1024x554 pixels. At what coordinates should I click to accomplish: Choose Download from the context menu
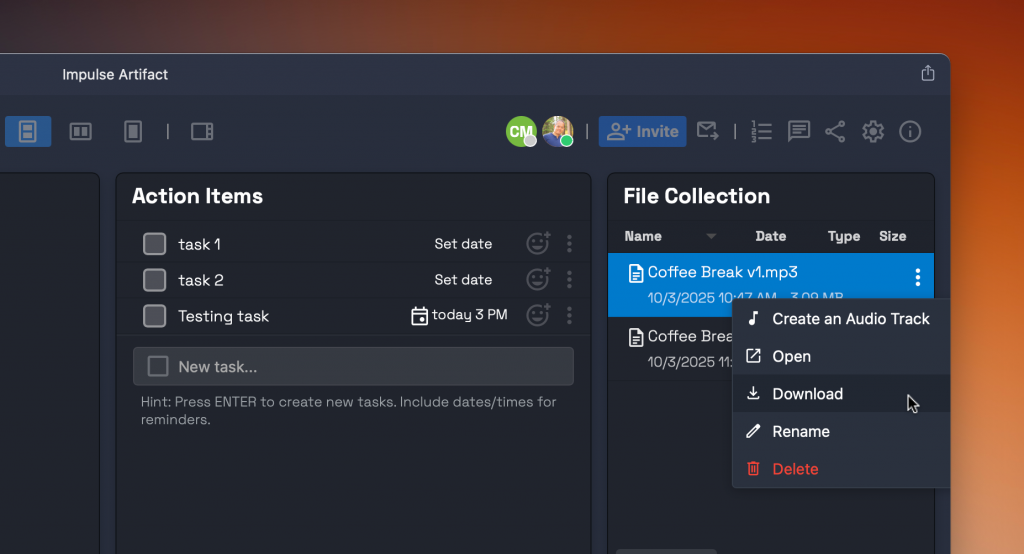click(807, 394)
